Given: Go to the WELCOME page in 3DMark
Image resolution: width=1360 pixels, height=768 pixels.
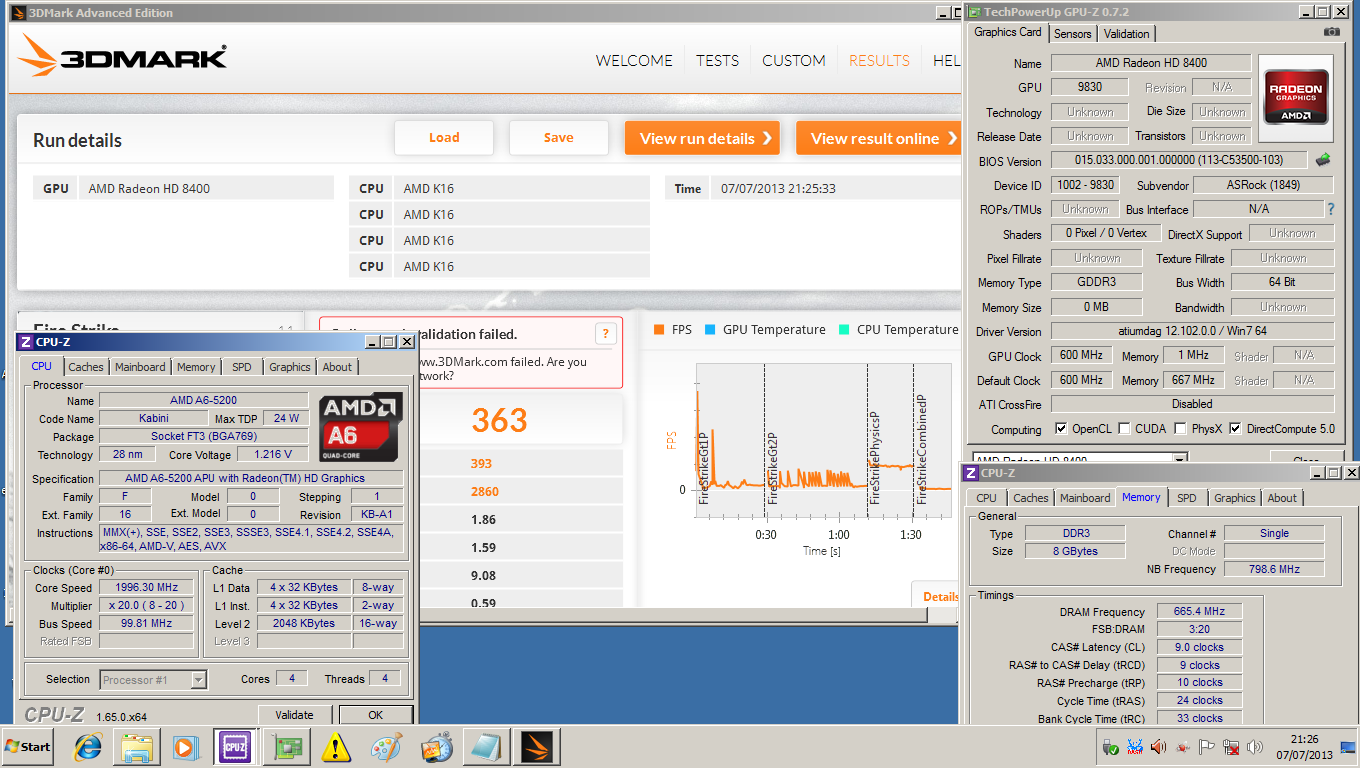Looking at the screenshot, I should [x=634, y=60].
